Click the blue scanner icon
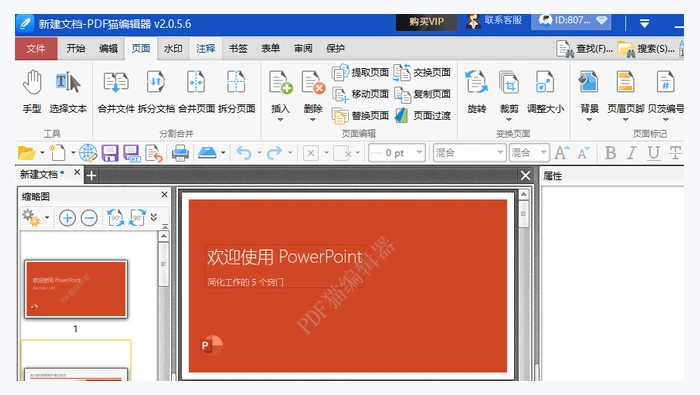The image size is (700, 395). 207,153
